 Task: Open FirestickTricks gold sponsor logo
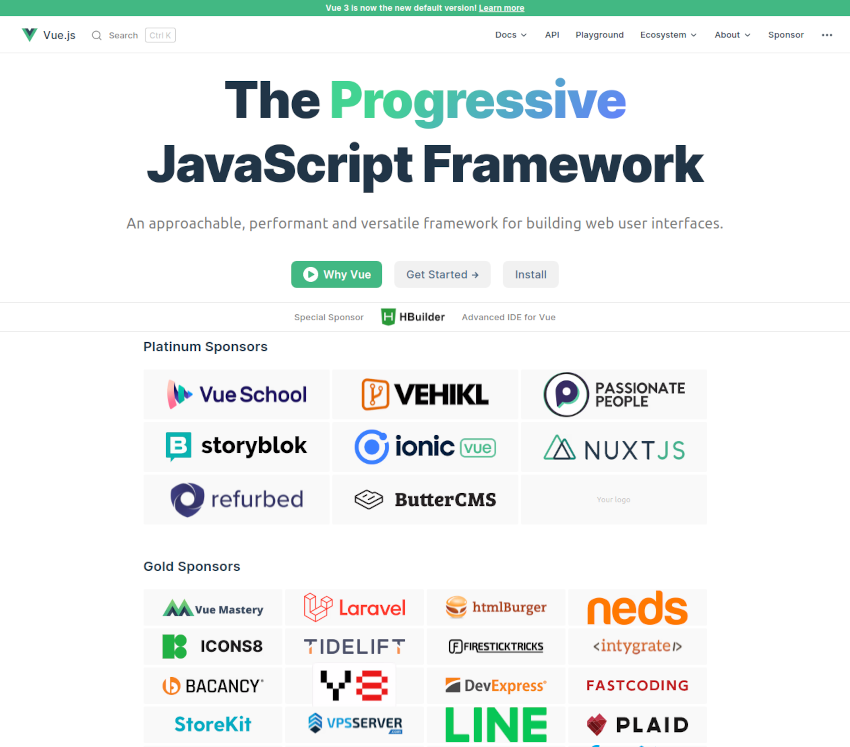click(x=496, y=646)
